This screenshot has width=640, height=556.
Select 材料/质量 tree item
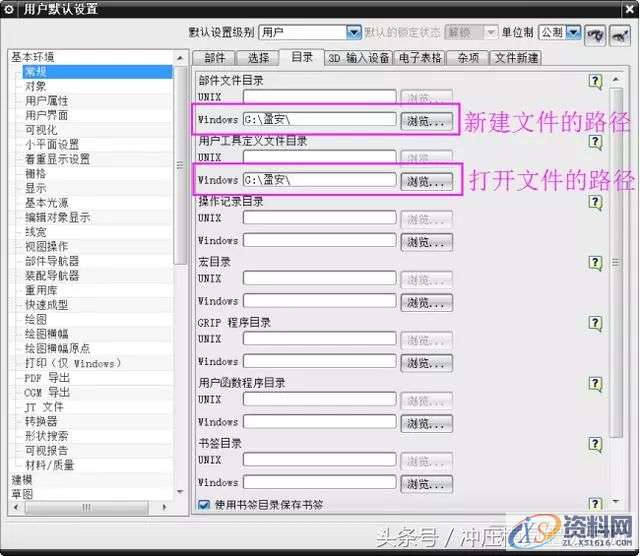pyautogui.click(x=49, y=465)
